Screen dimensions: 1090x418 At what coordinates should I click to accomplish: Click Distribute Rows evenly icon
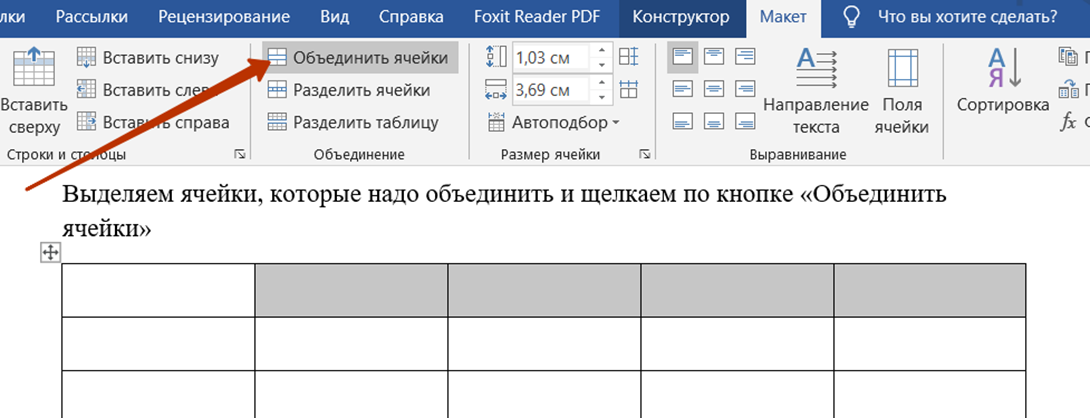pos(628,57)
